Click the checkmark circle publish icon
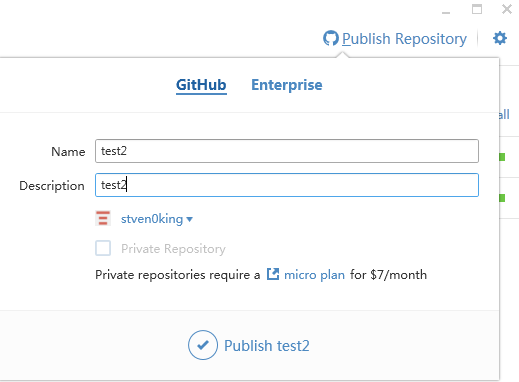Screen dimensions: 519x382 [x=203, y=345]
